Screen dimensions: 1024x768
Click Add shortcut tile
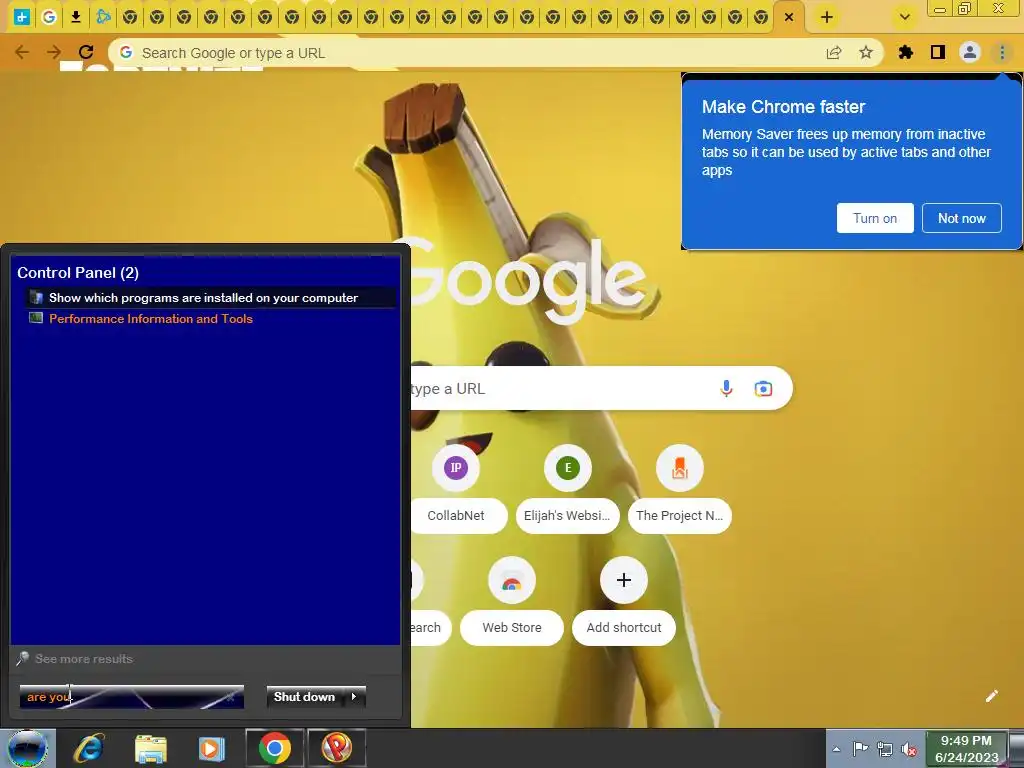[624, 601]
